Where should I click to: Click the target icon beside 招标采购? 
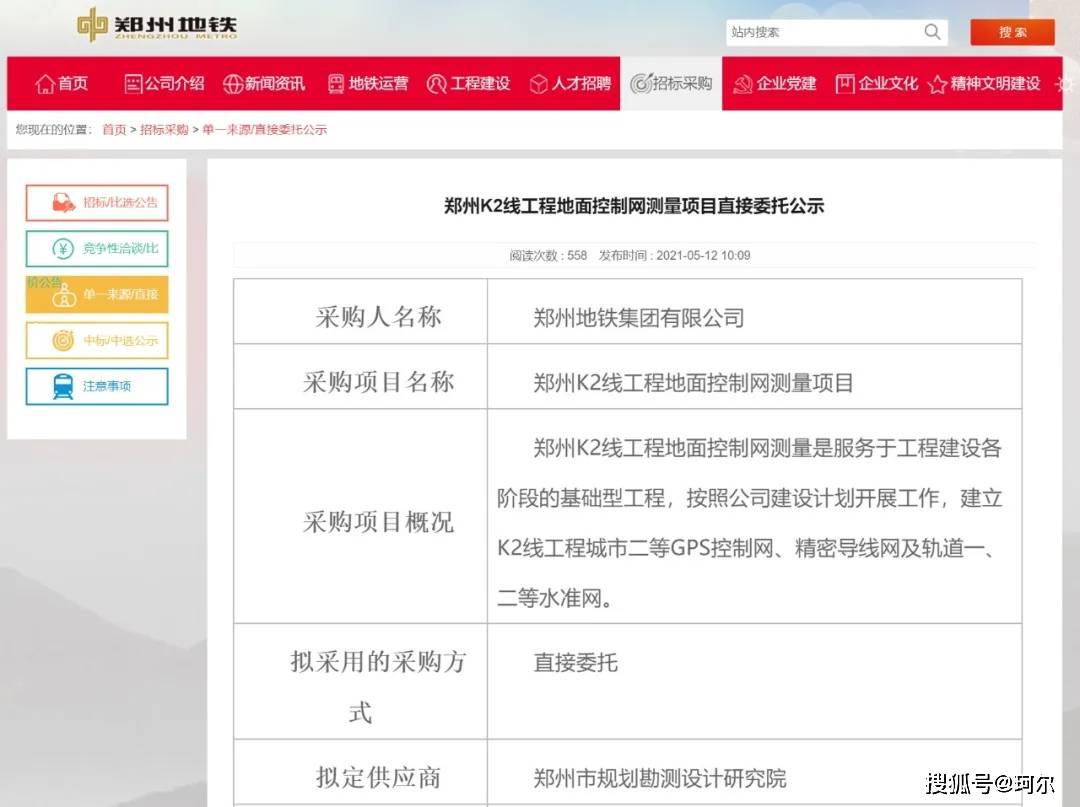(x=641, y=84)
